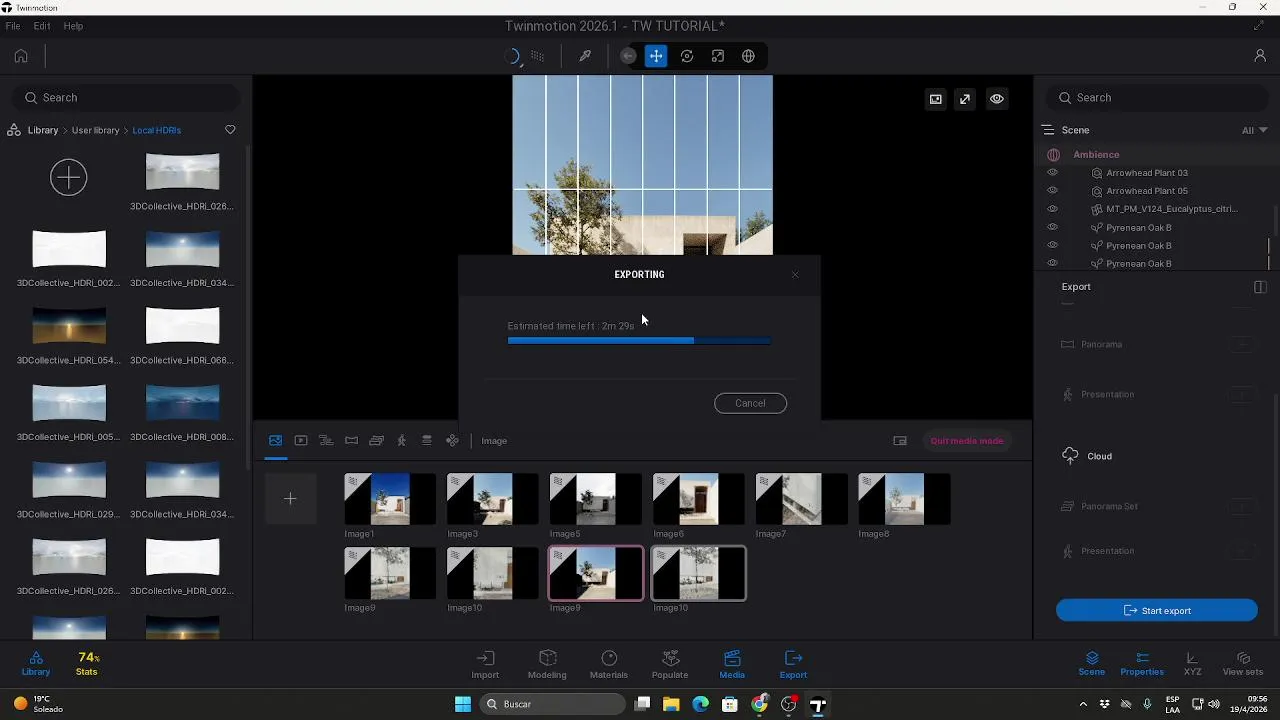Switch to the Materials tab
The image size is (1280, 720).
coord(609,664)
